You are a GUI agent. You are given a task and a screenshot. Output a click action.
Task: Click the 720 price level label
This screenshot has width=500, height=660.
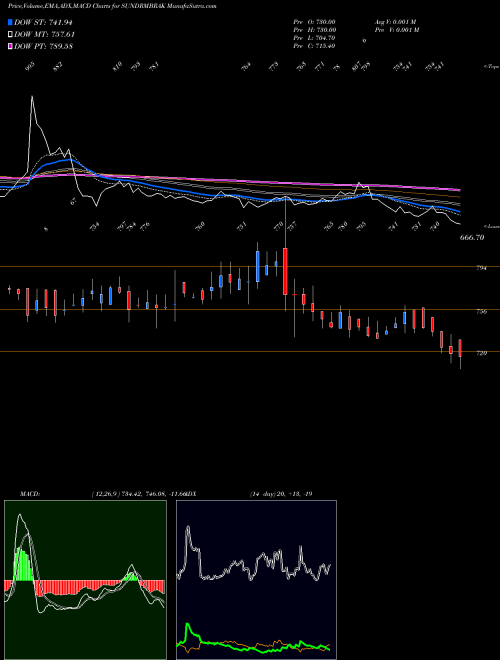pyautogui.click(x=481, y=353)
